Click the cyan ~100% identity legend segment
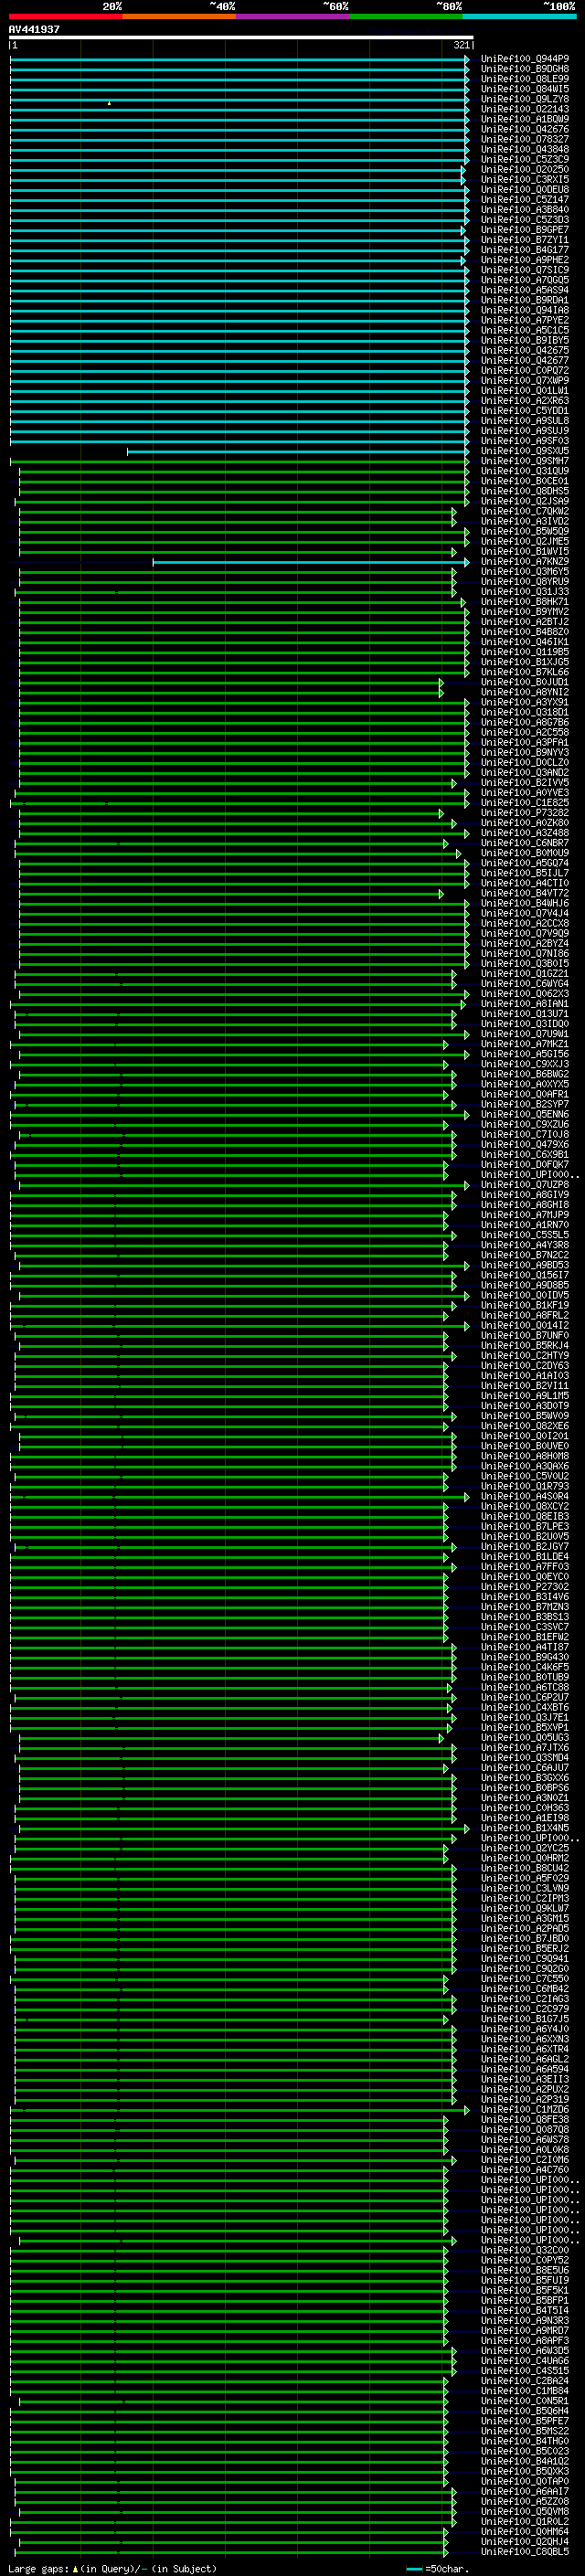 tap(519, 16)
